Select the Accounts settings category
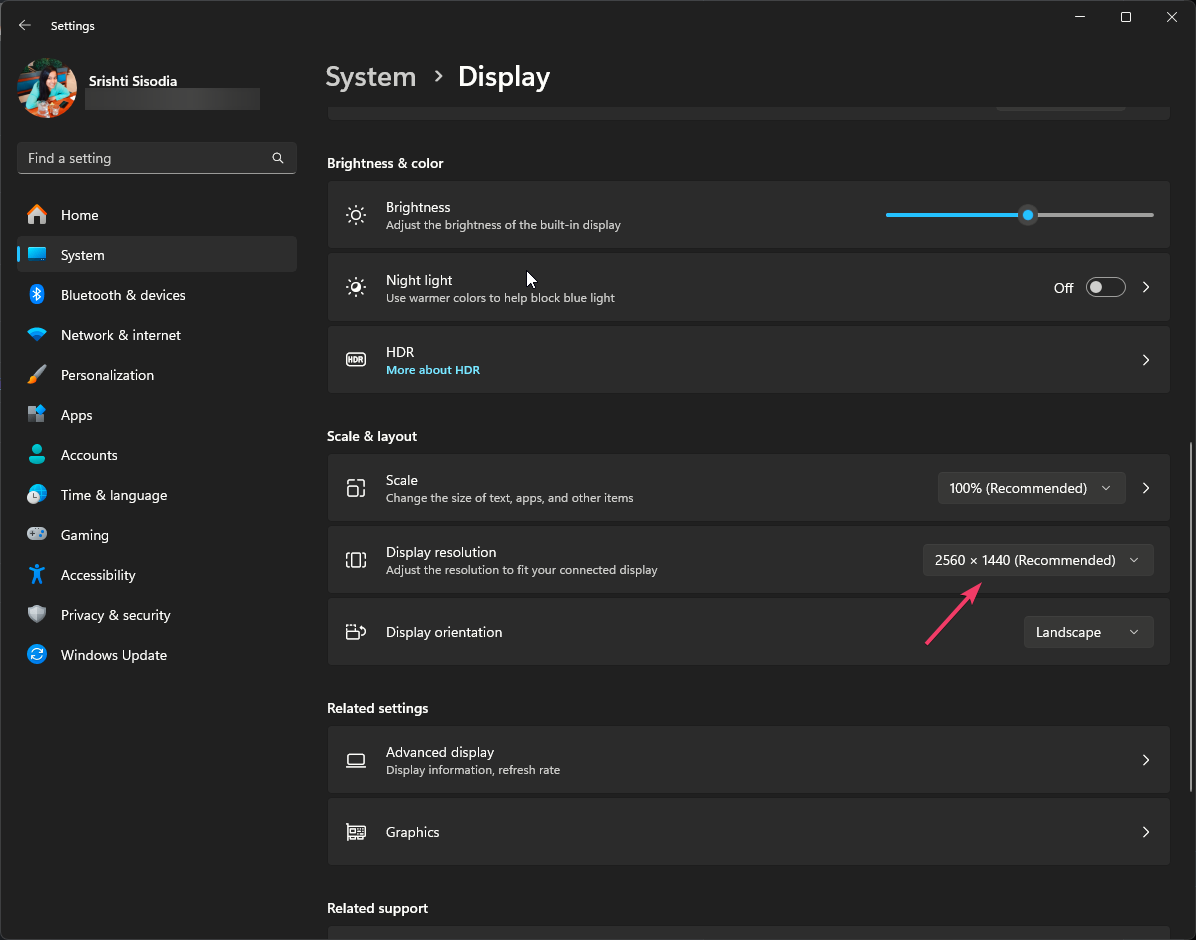This screenshot has height=940, width=1196. coord(156,455)
